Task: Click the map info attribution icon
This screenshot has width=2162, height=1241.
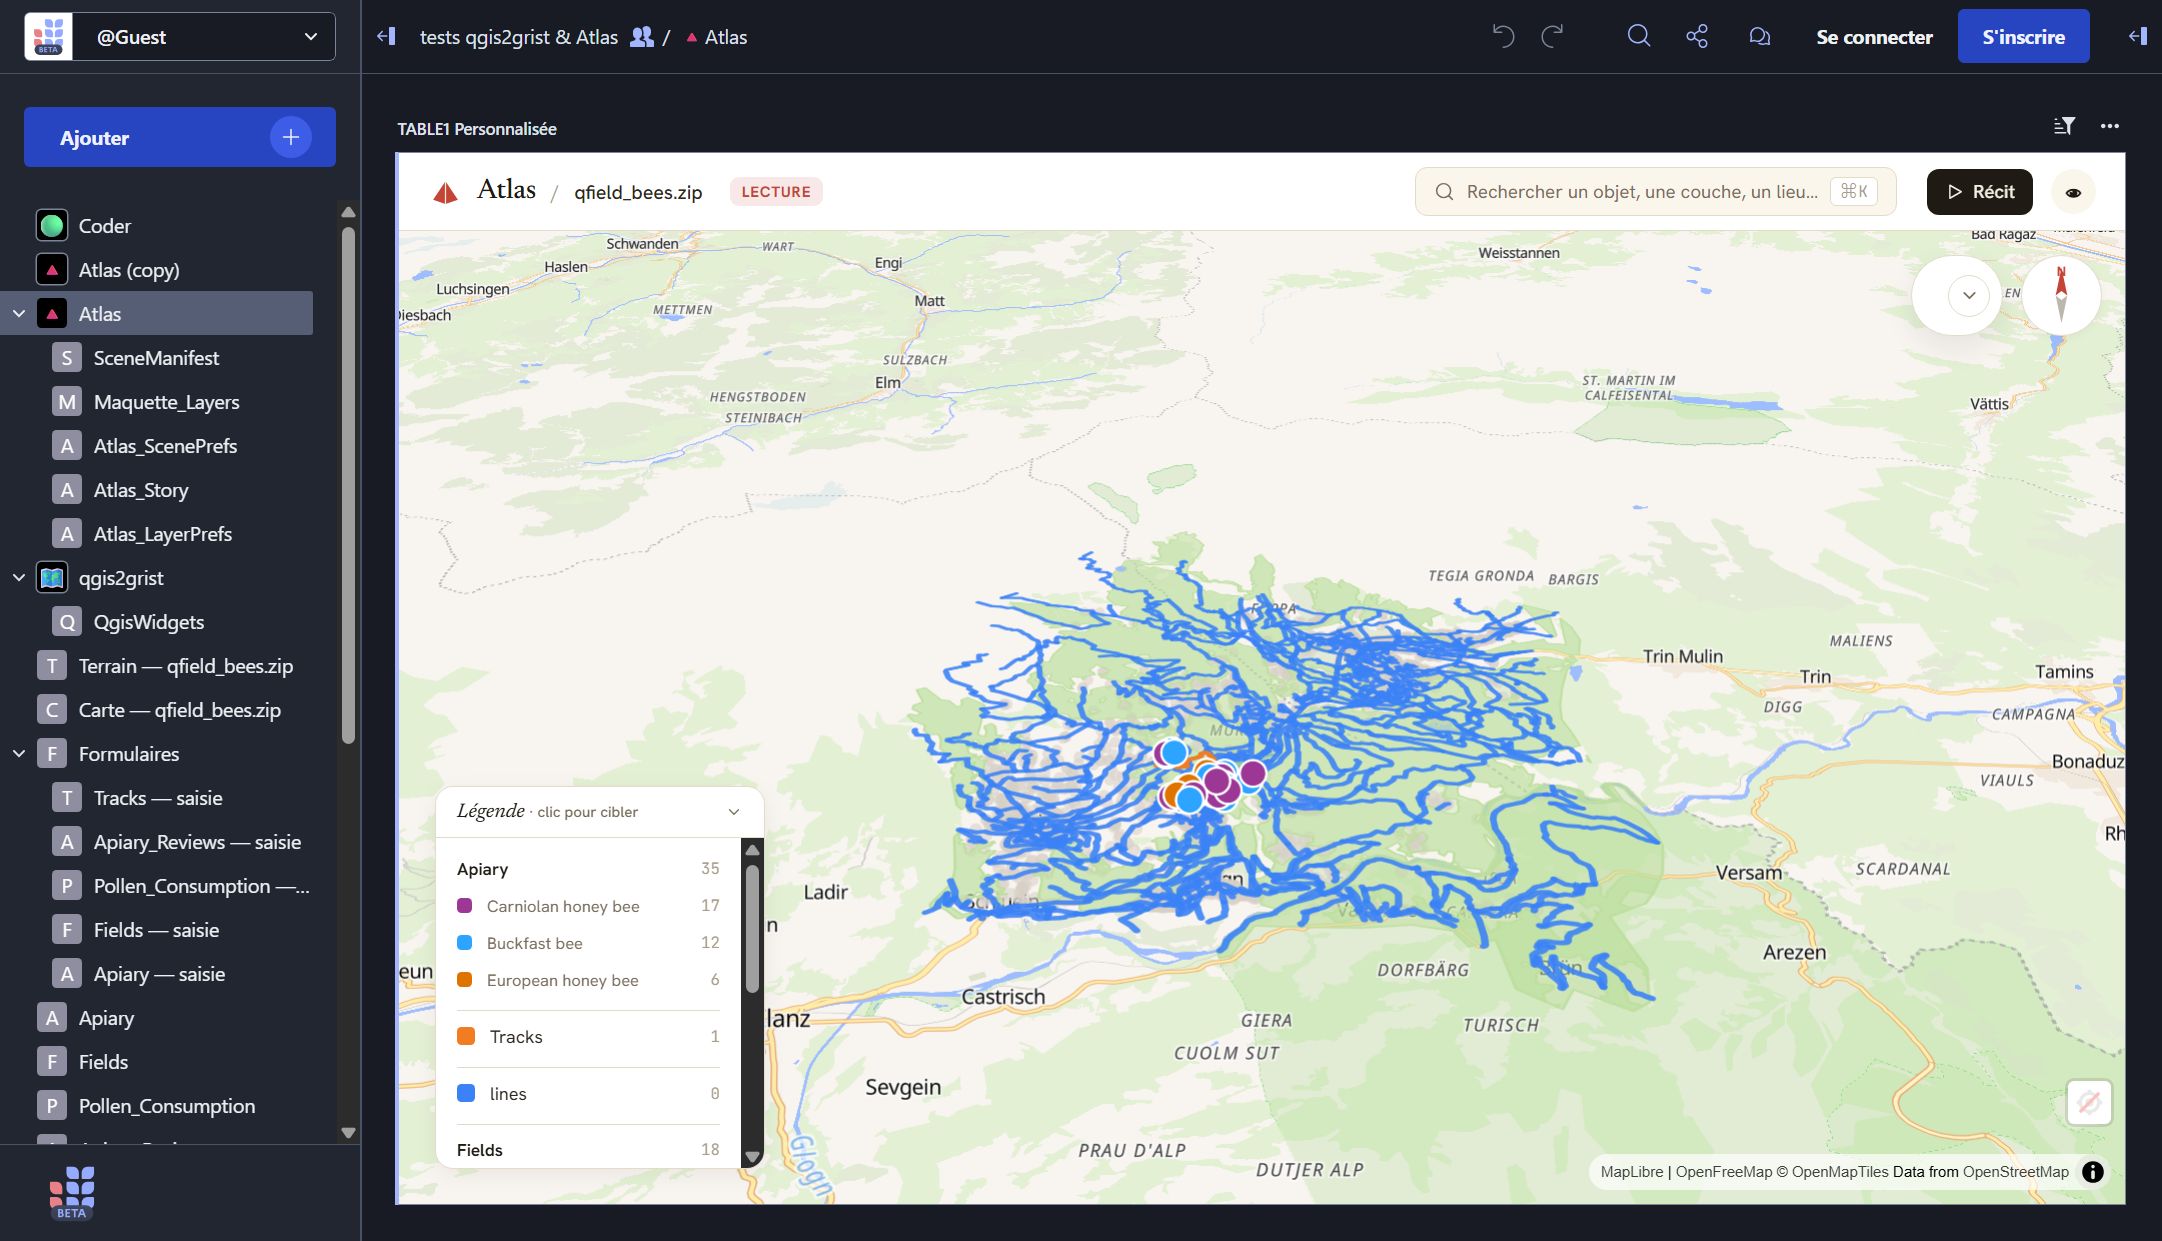Action: (x=2093, y=1172)
